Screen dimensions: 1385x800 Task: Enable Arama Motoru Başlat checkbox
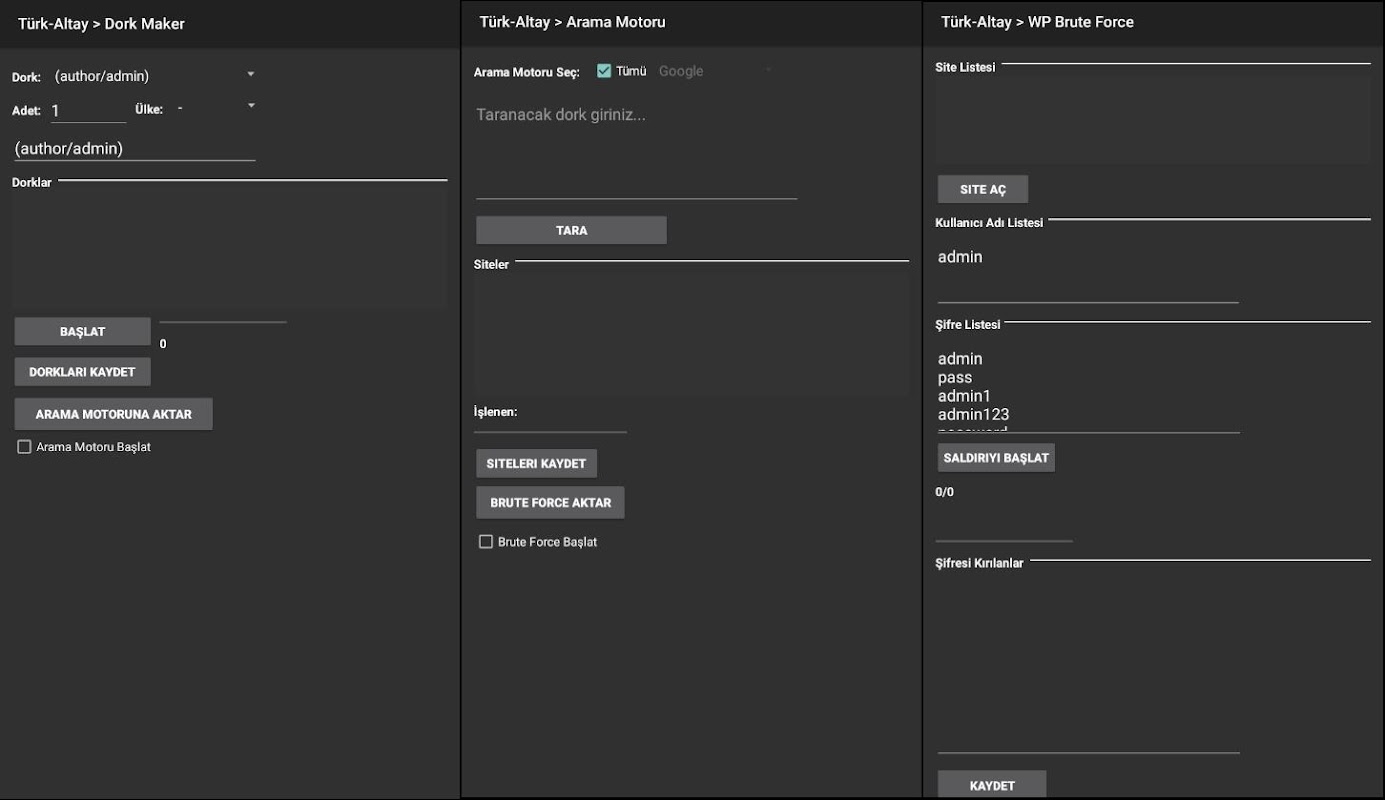point(25,447)
